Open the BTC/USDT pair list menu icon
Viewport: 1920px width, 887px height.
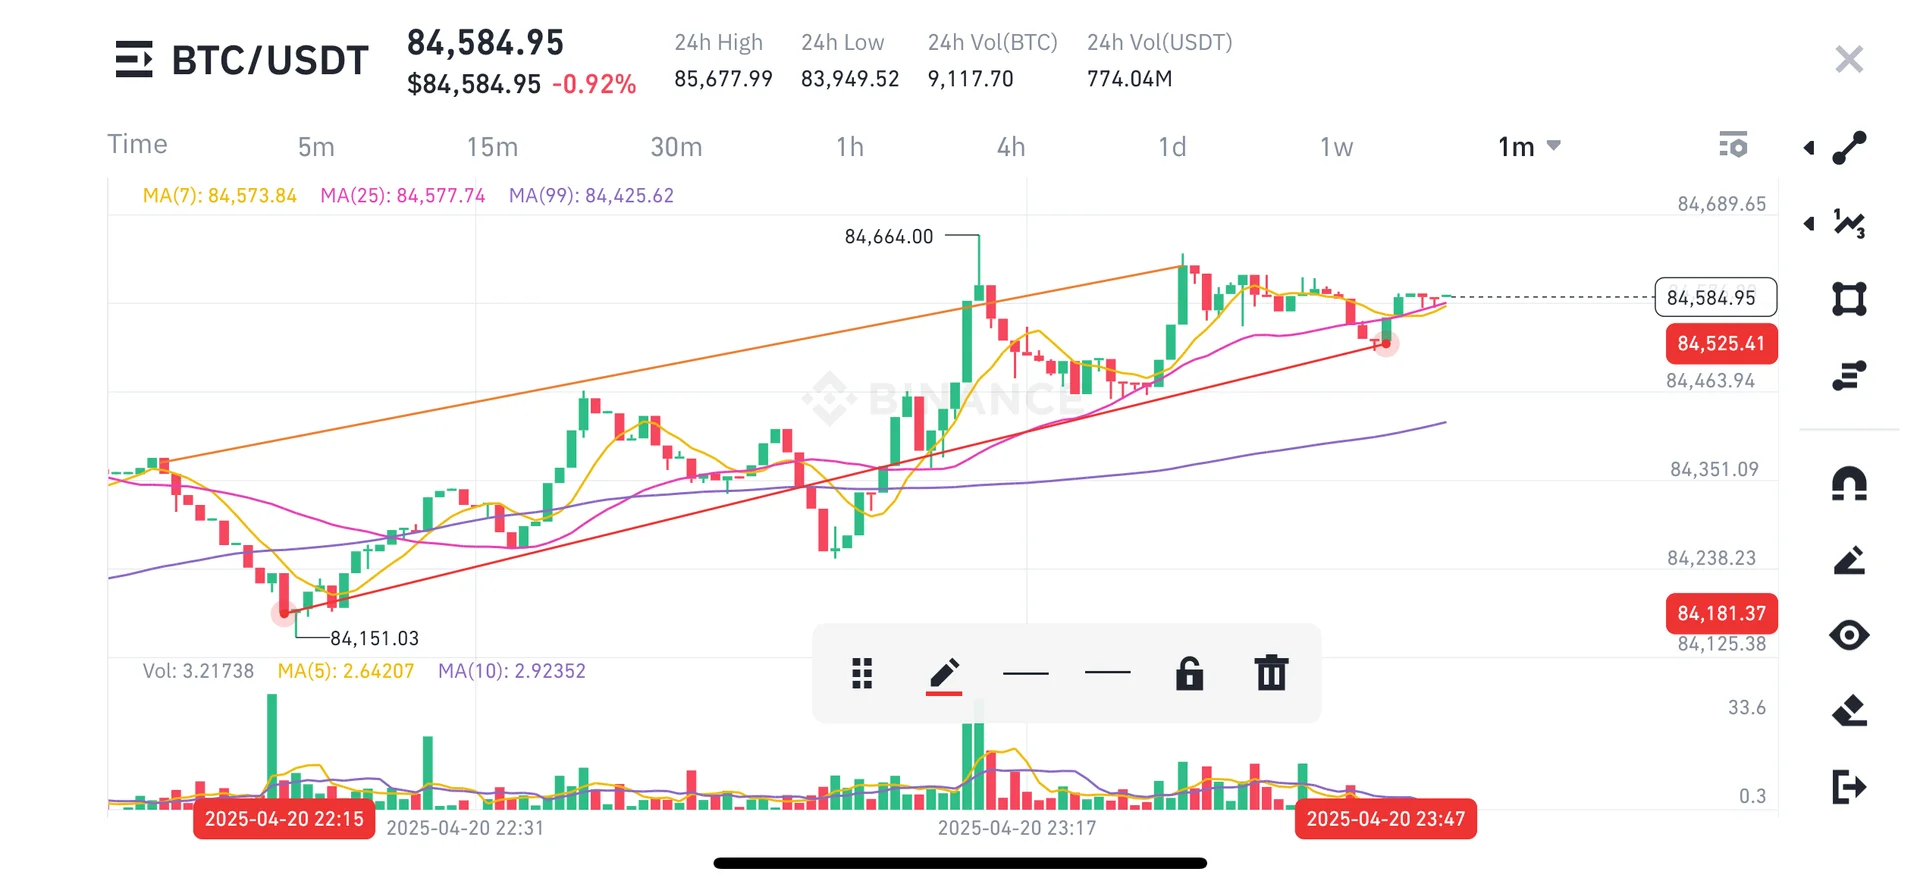coord(134,60)
